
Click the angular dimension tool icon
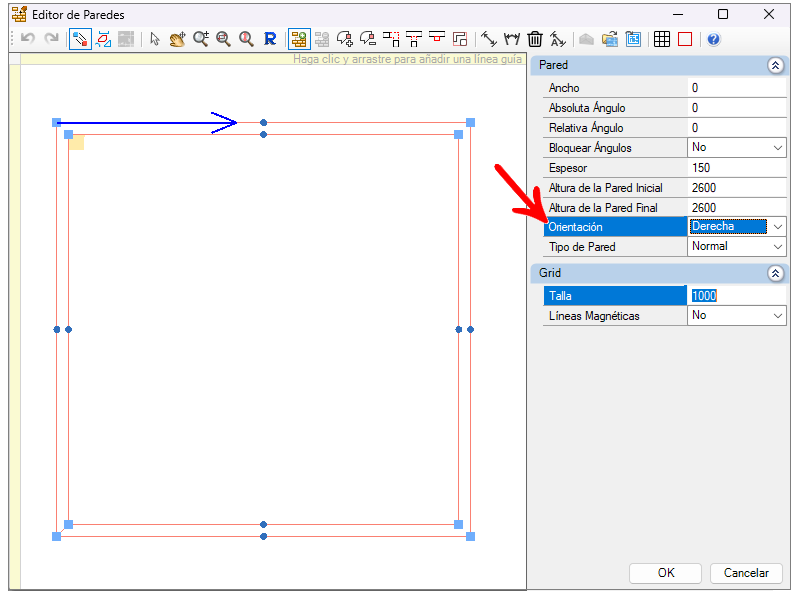[x=512, y=39]
